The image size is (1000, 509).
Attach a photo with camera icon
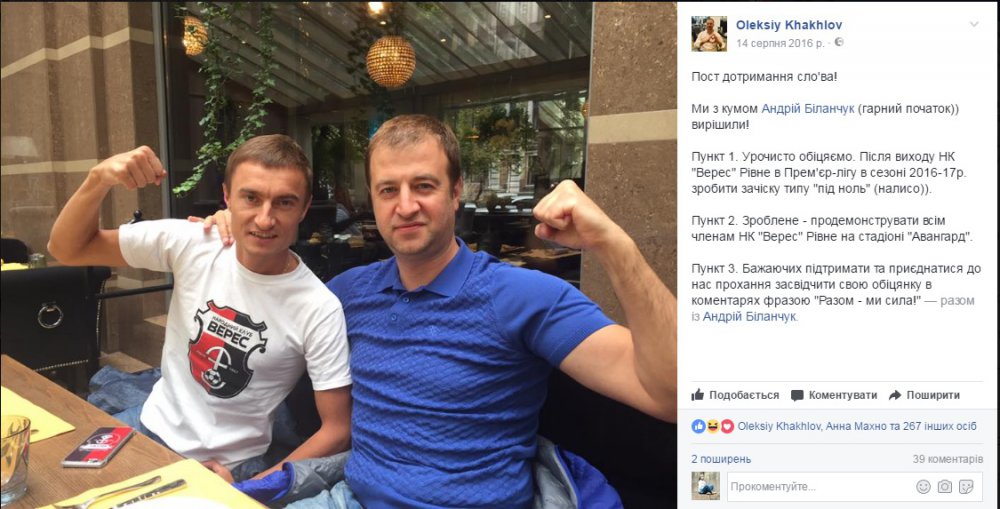(945, 487)
